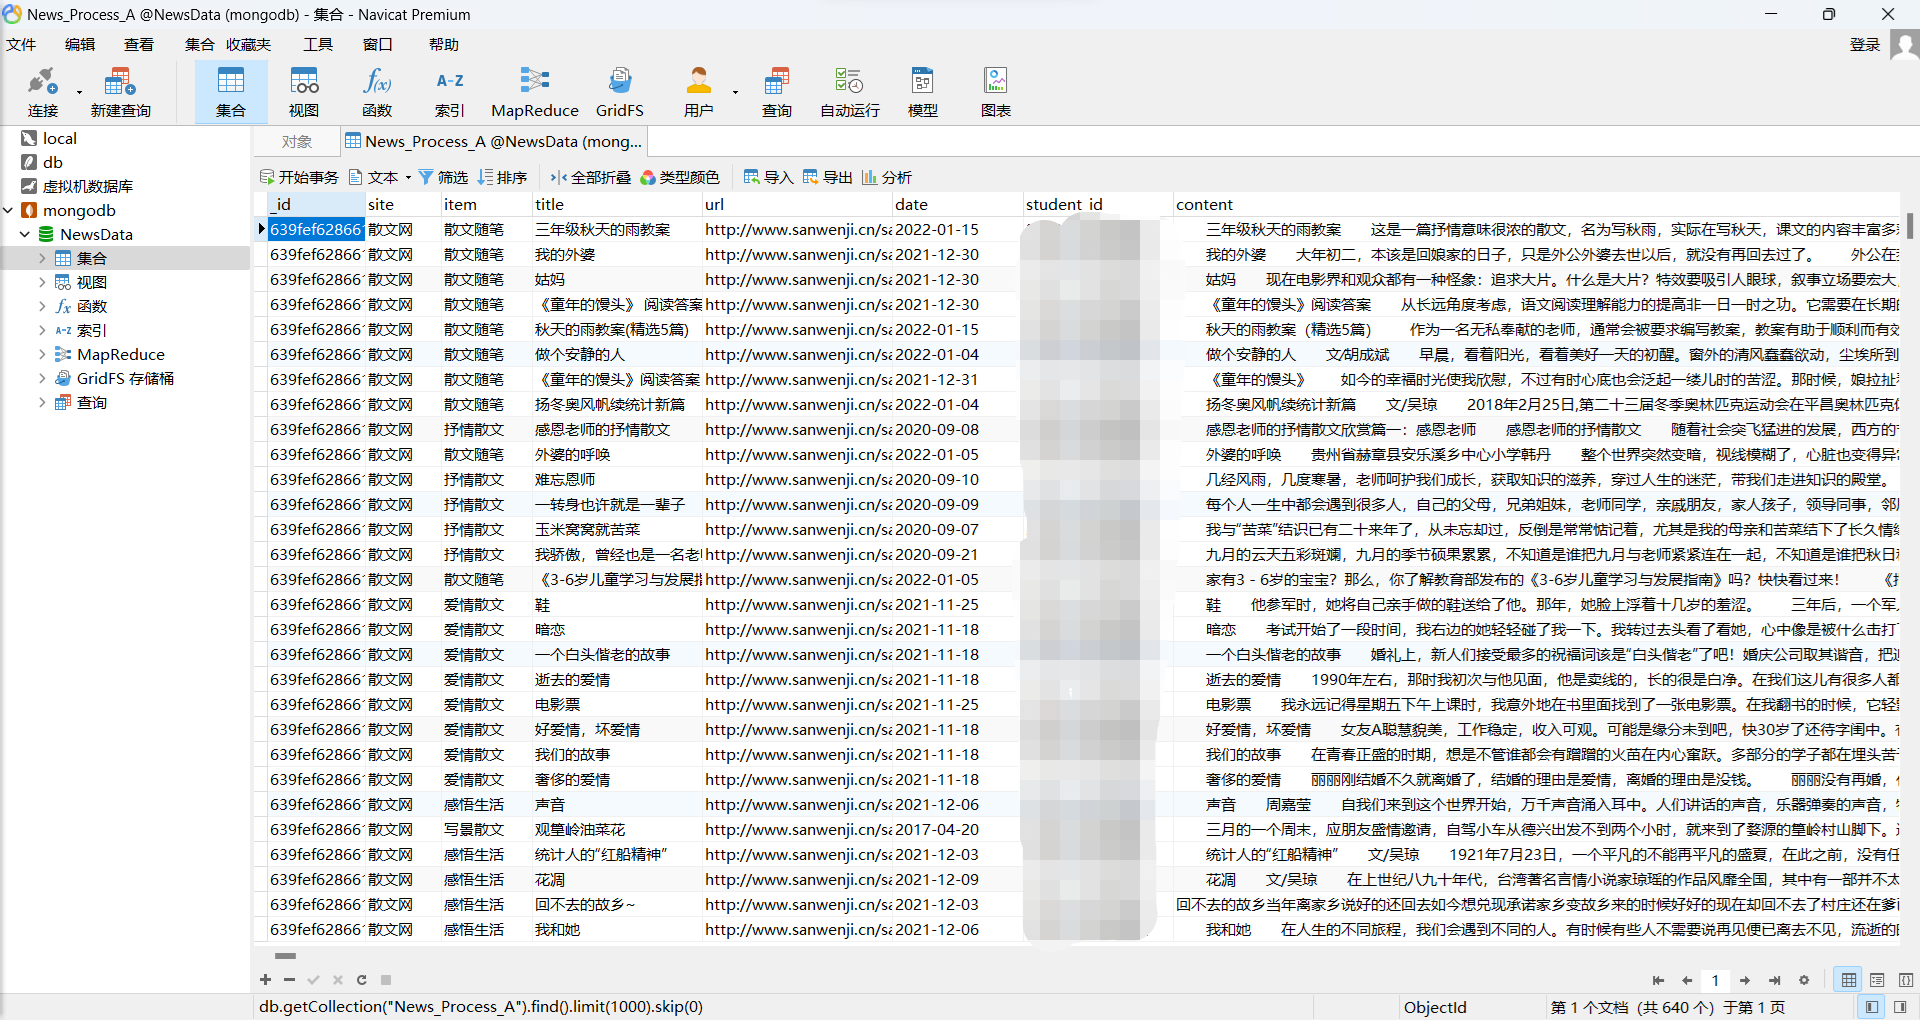Refresh records with the refresh icon
This screenshot has width=1920, height=1020.
click(361, 981)
